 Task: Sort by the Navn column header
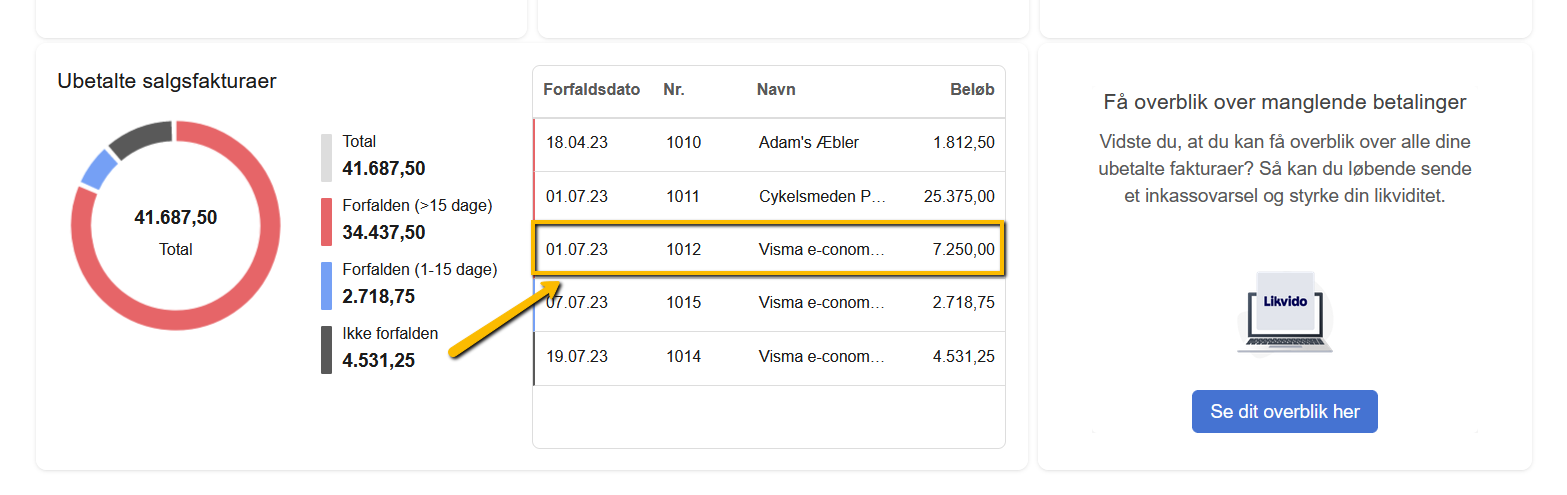(x=776, y=90)
